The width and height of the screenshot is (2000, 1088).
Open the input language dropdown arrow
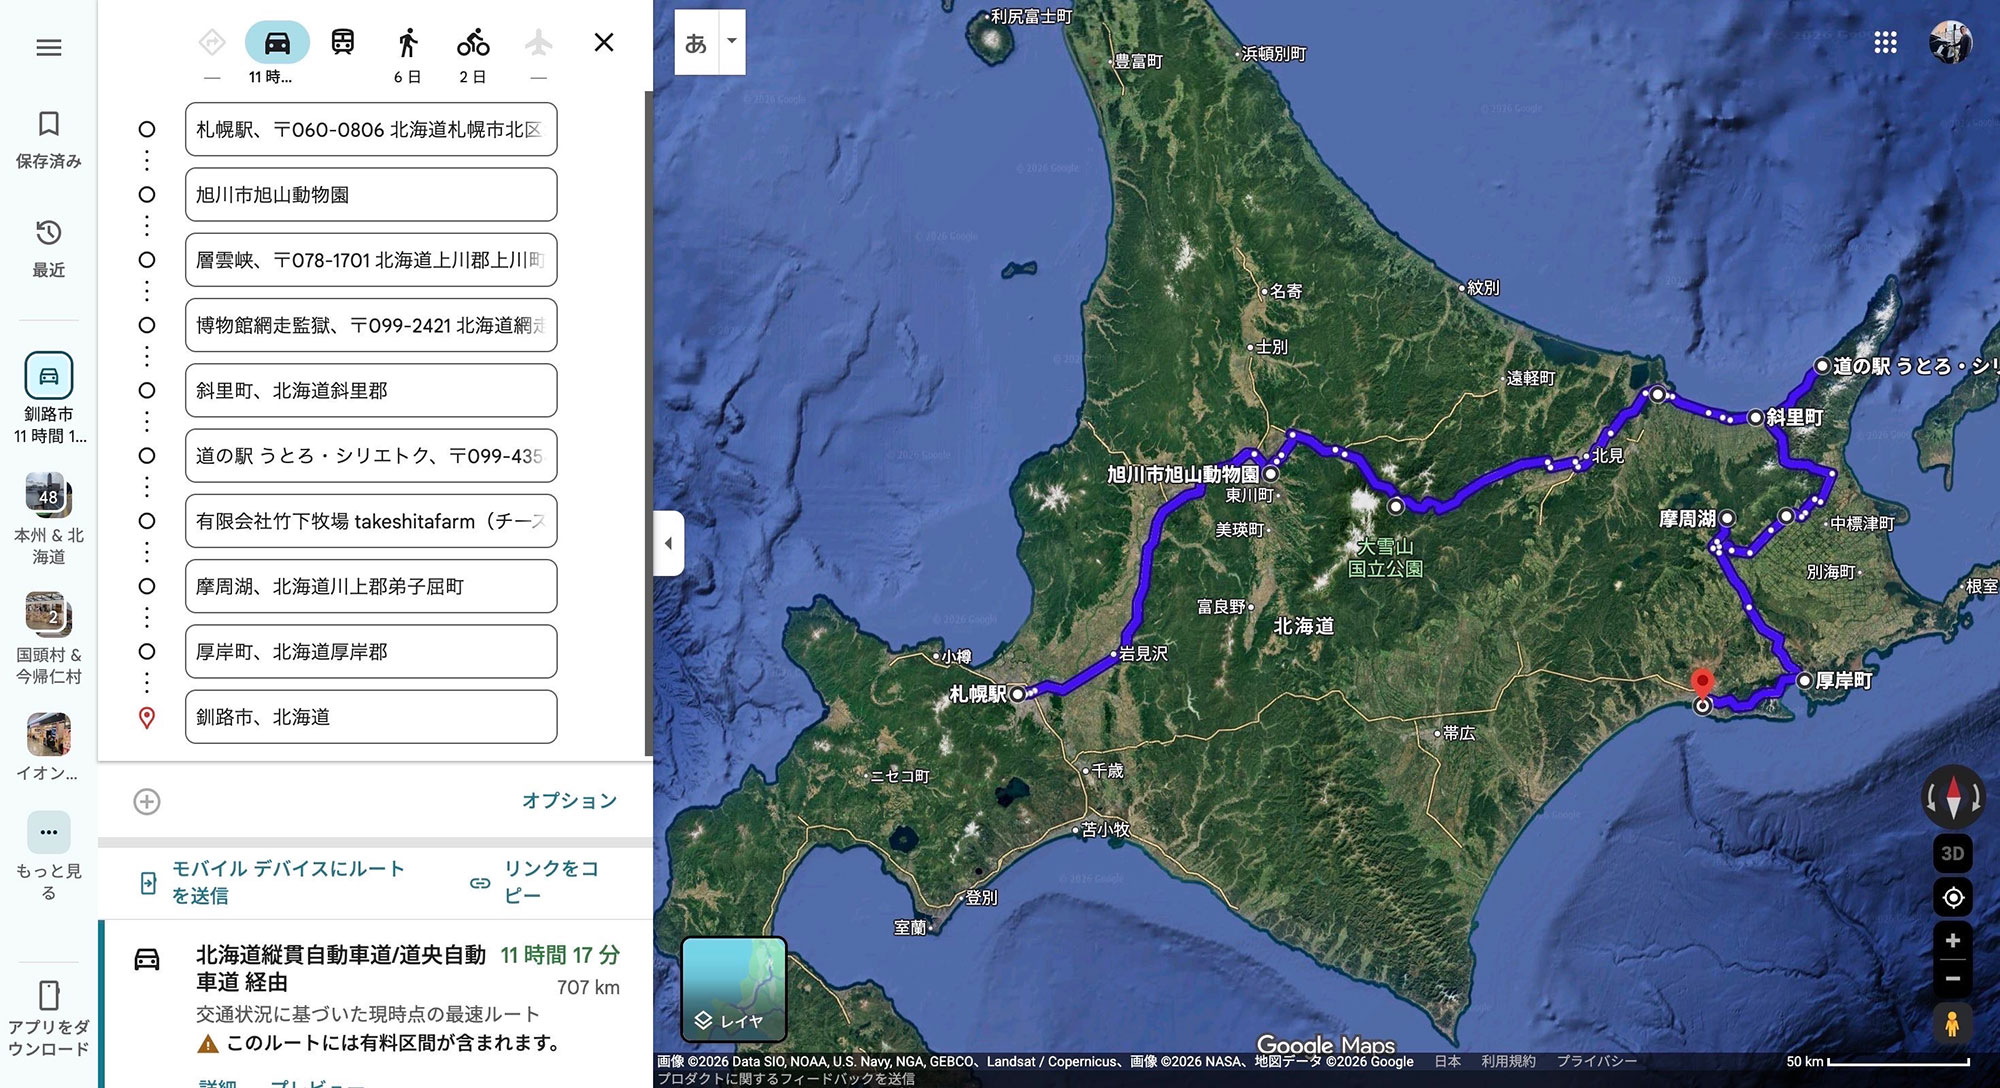click(x=732, y=42)
